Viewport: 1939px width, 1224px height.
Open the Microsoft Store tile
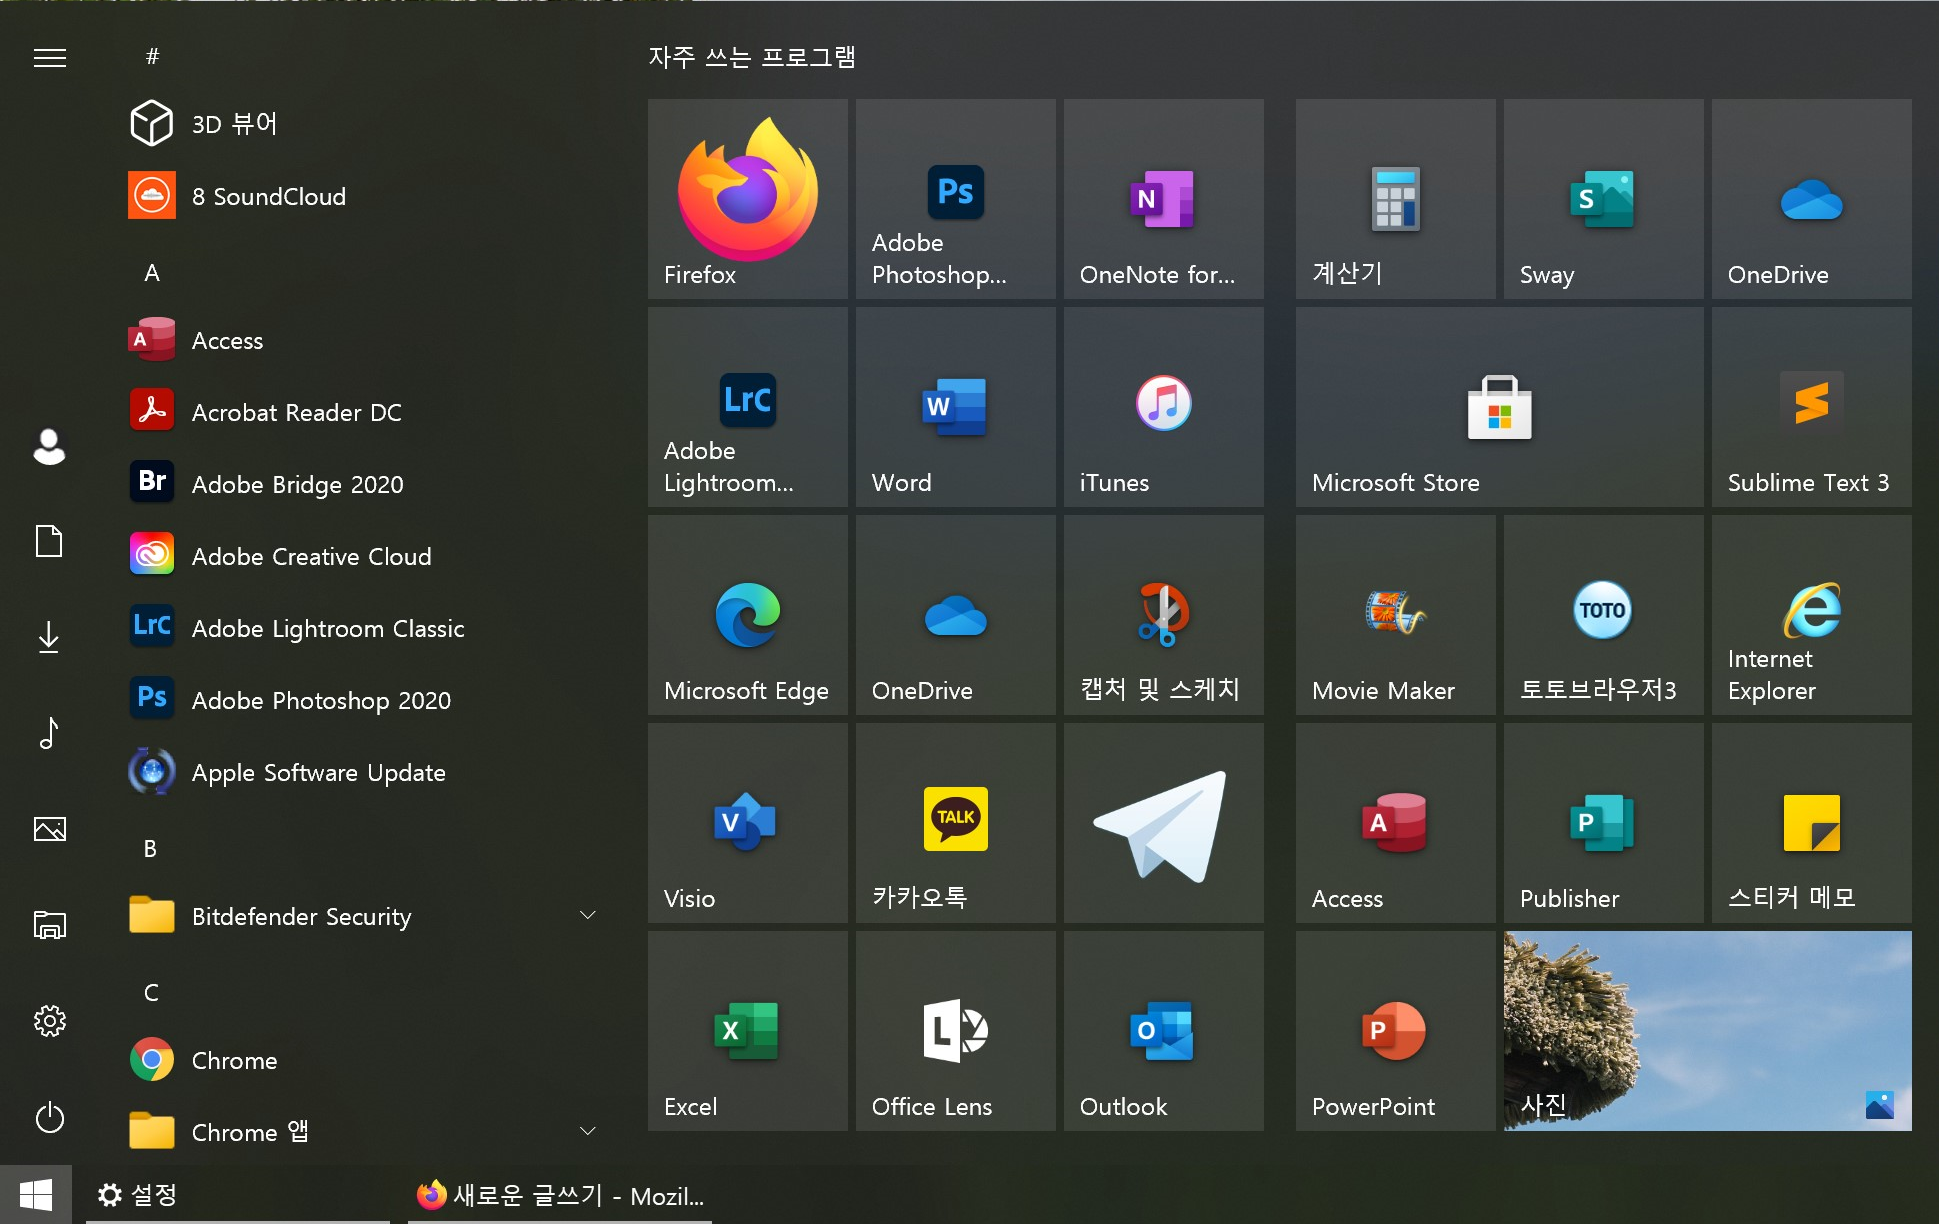1499,406
